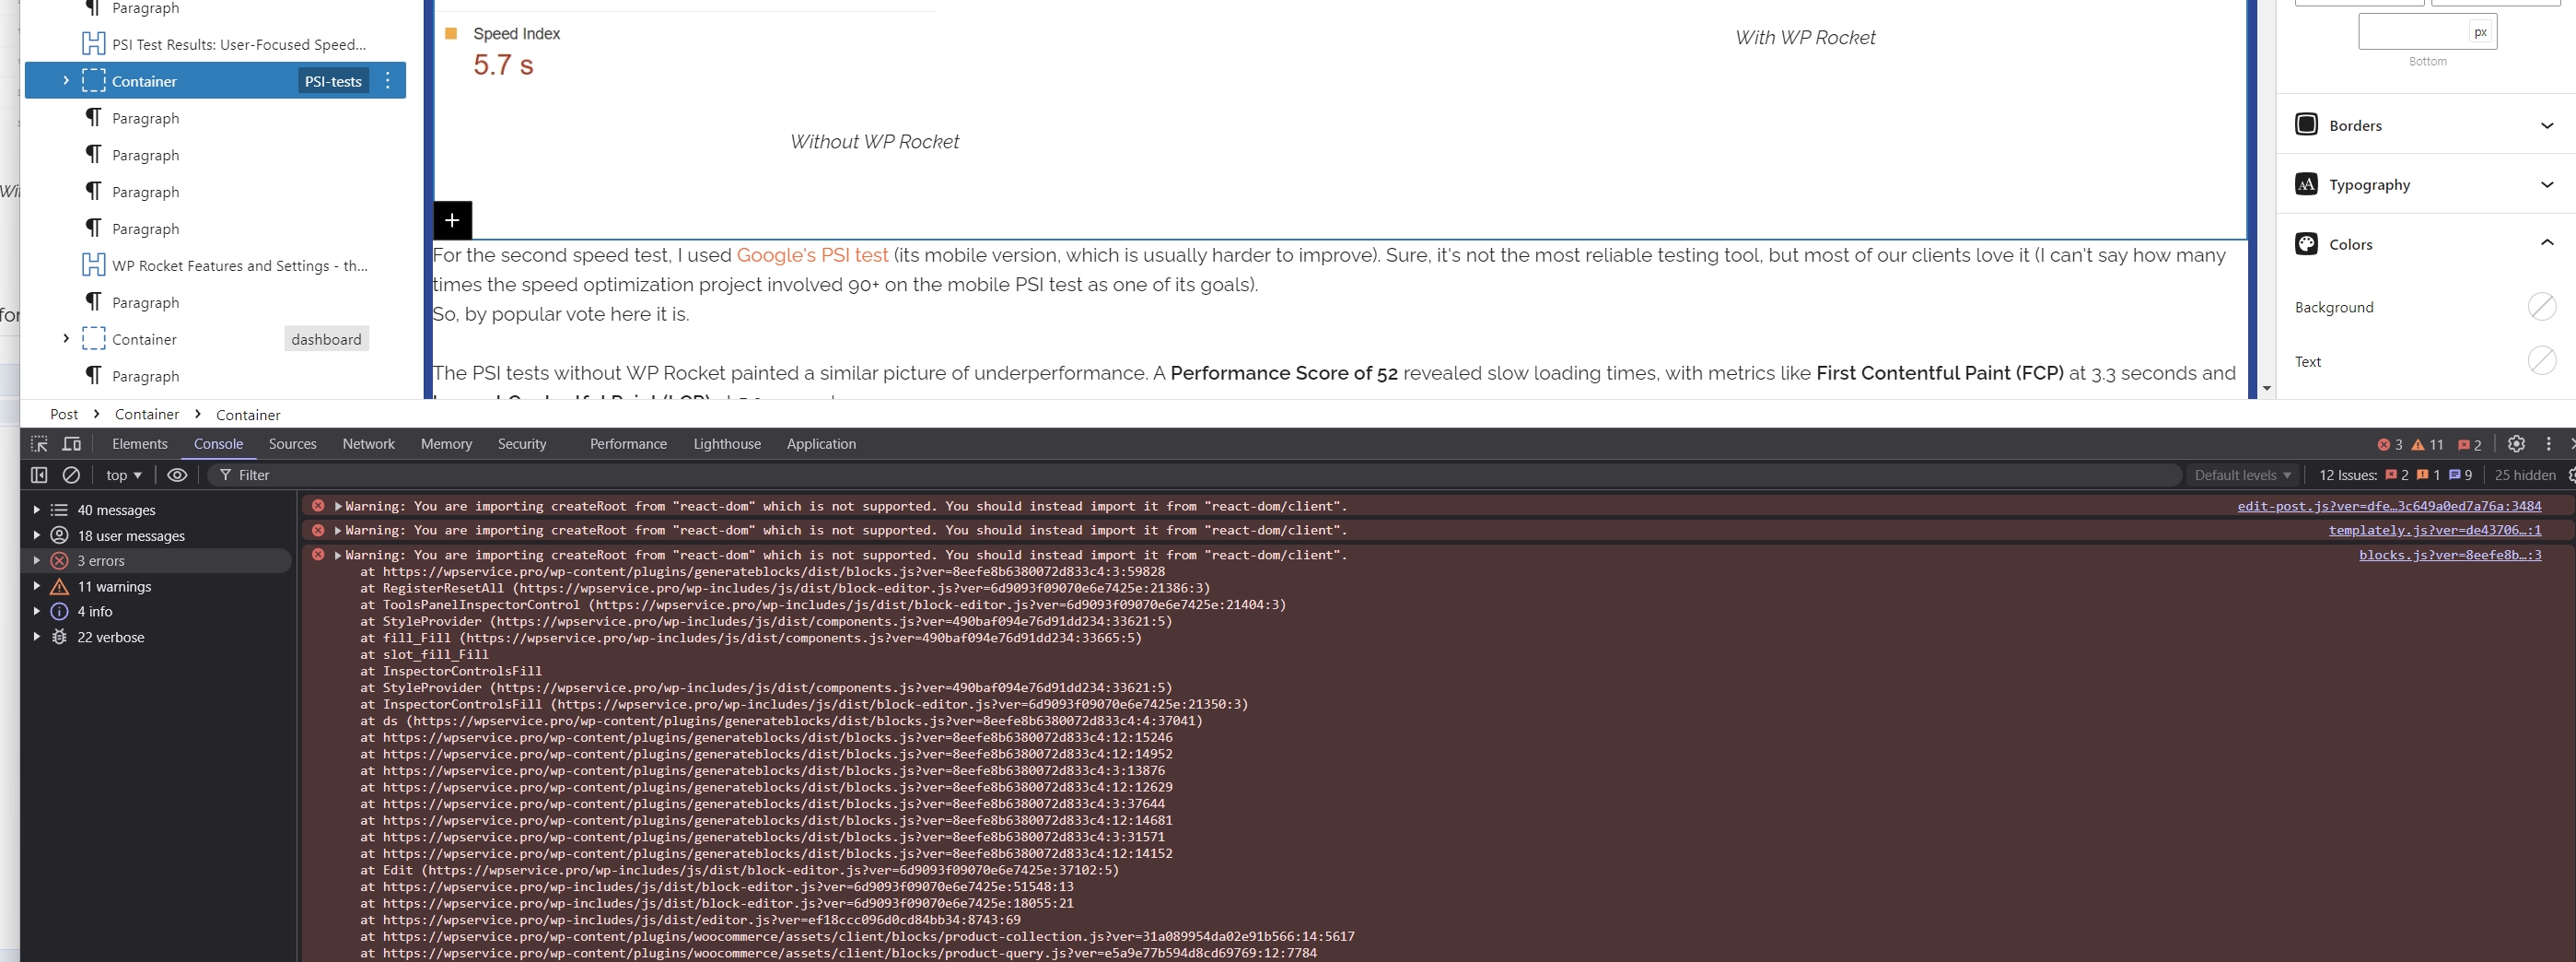2576x962 pixels.
Task: Click the Borders panel icon
Action: point(2306,124)
